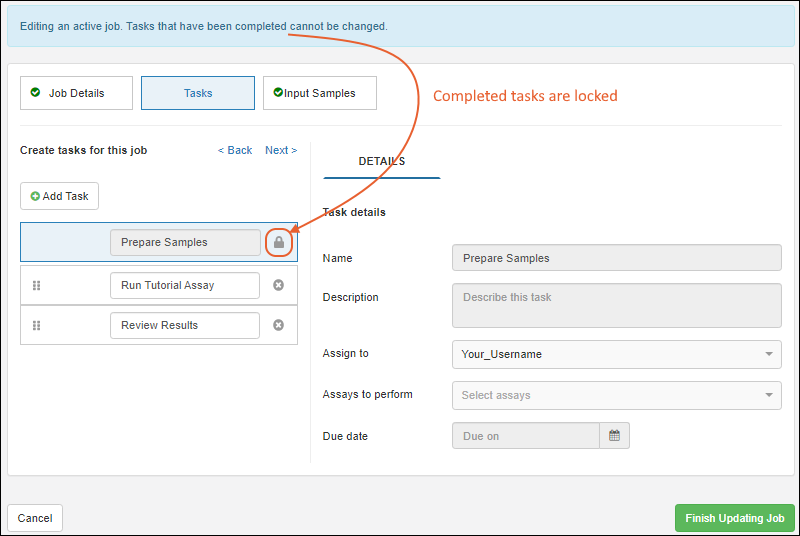Follow the Next link
The image size is (800, 536).
pyautogui.click(x=281, y=150)
